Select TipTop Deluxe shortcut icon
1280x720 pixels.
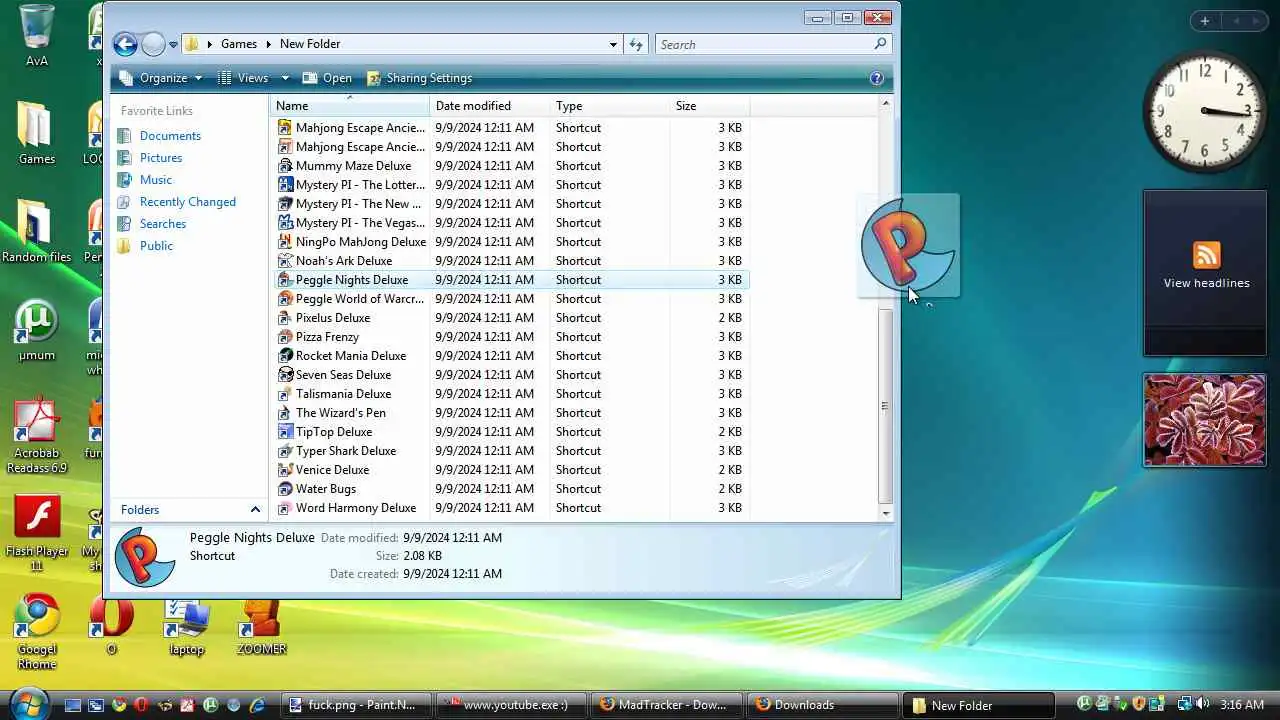(x=285, y=432)
